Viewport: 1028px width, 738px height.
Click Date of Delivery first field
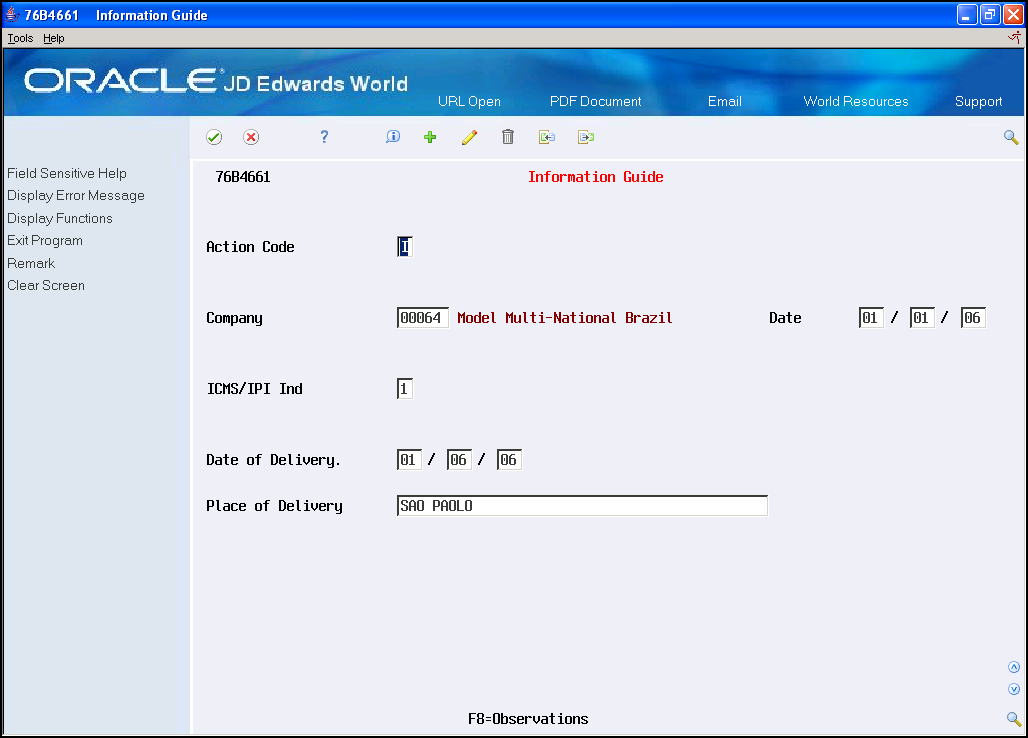click(x=409, y=459)
